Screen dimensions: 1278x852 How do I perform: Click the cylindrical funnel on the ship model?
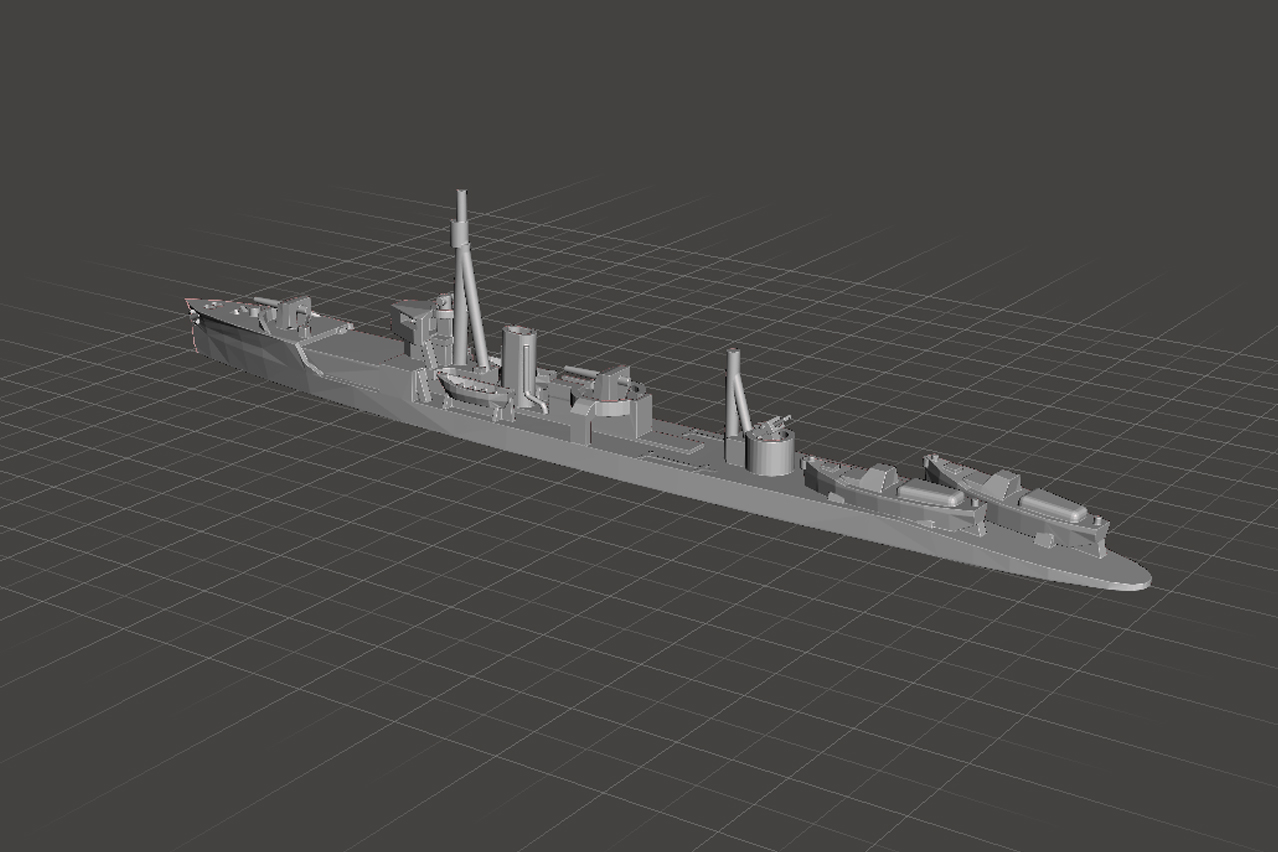click(x=519, y=365)
